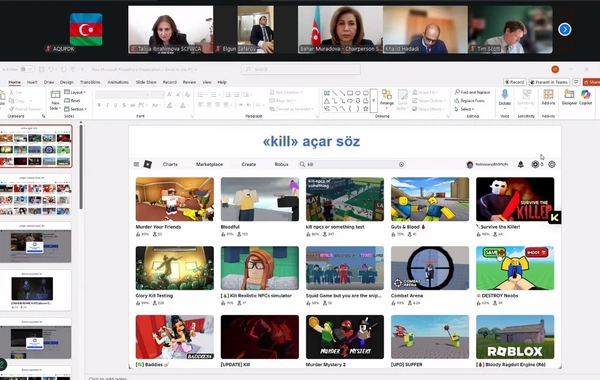Image resolution: width=600 pixels, height=380 pixels.
Task: Click Bahar Muradova's video tile
Action: (340, 29)
